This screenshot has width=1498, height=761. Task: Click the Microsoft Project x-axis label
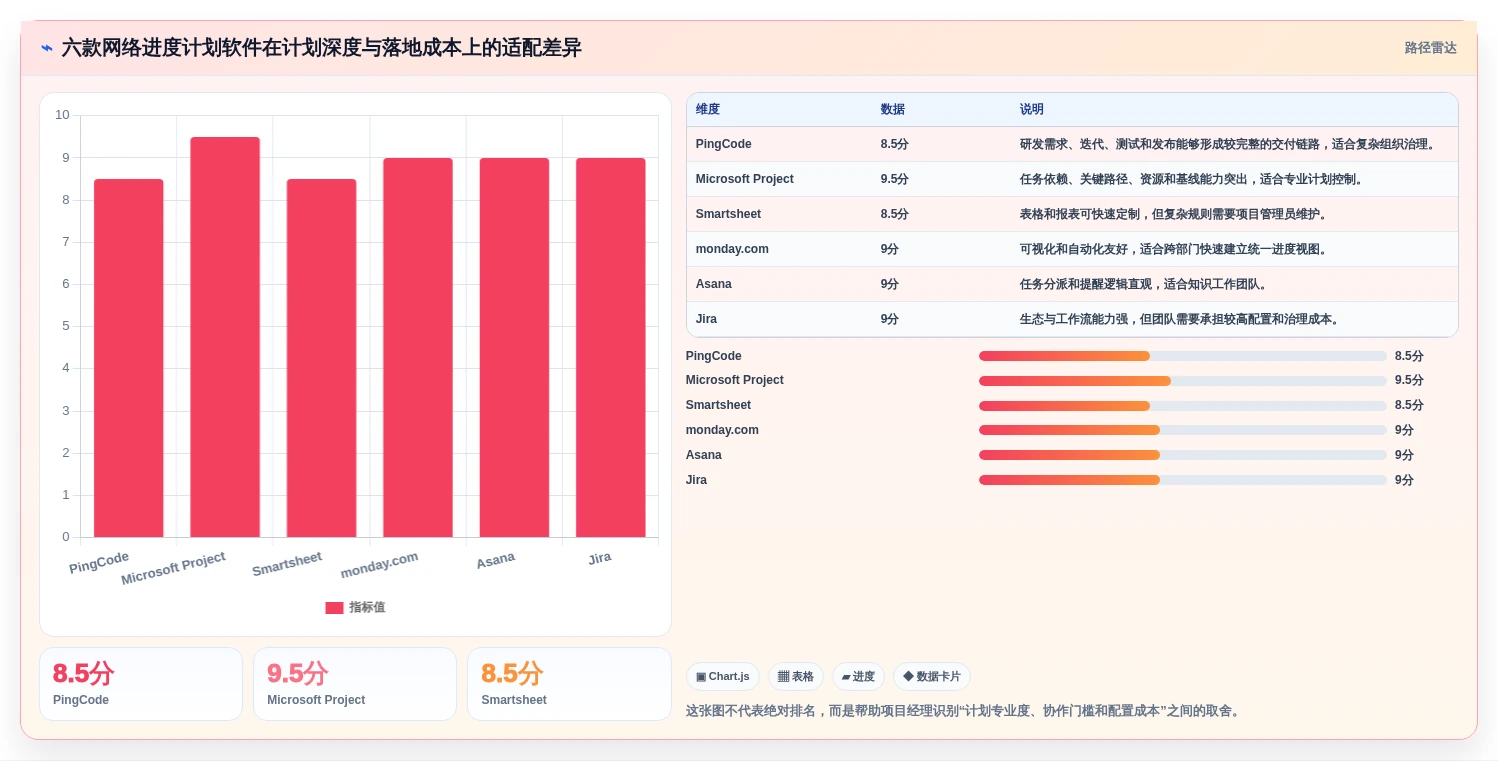pos(173,568)
